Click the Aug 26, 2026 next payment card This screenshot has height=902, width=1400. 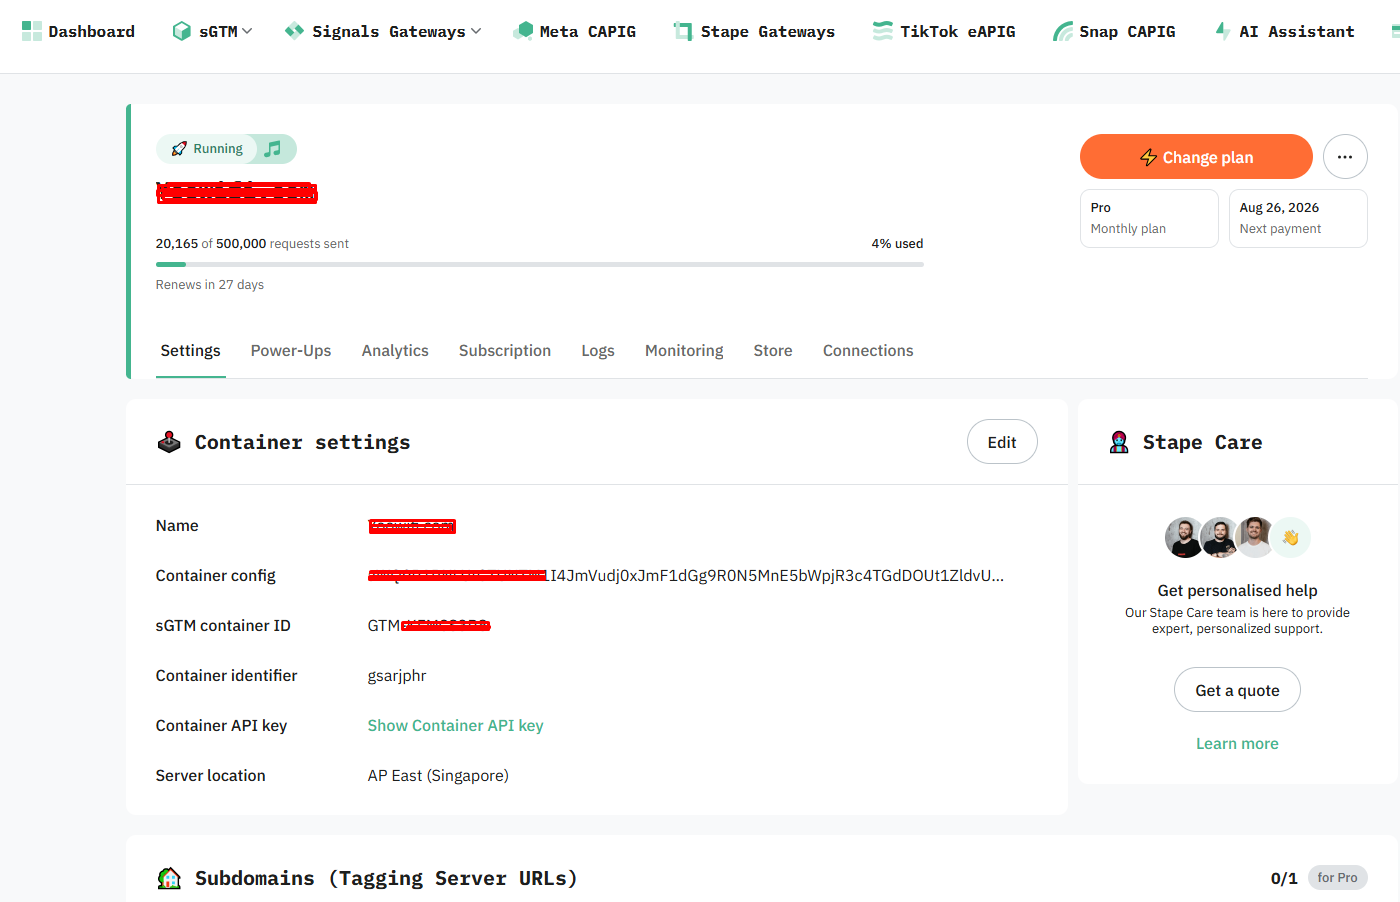(x=1298, y=218)
